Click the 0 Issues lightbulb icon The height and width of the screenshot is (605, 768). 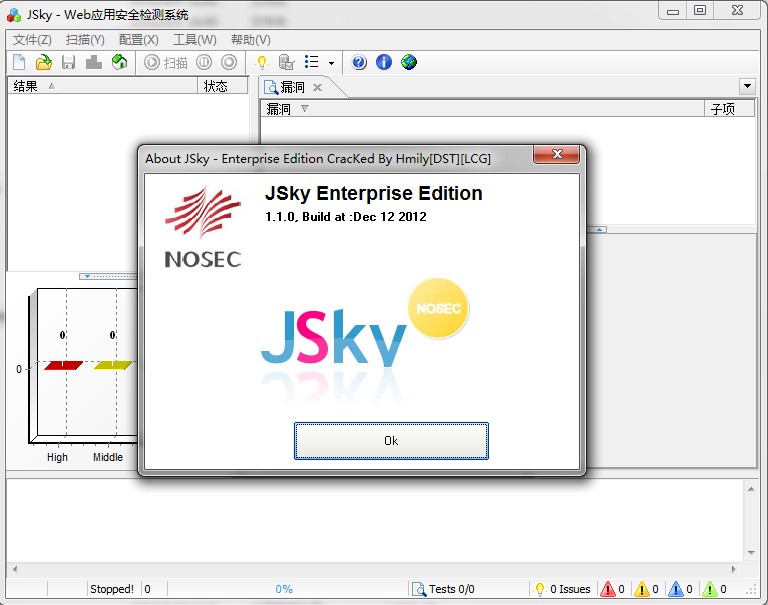pos(540,589)
